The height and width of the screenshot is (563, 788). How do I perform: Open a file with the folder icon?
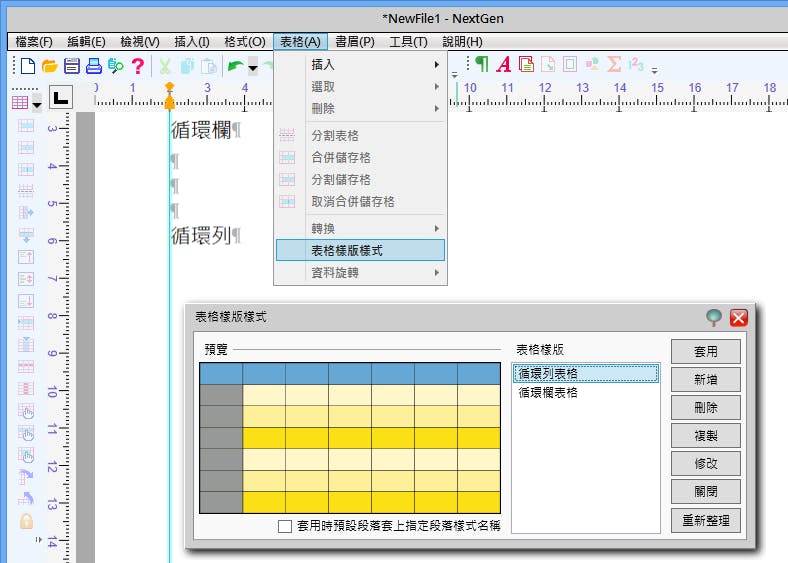50,66
